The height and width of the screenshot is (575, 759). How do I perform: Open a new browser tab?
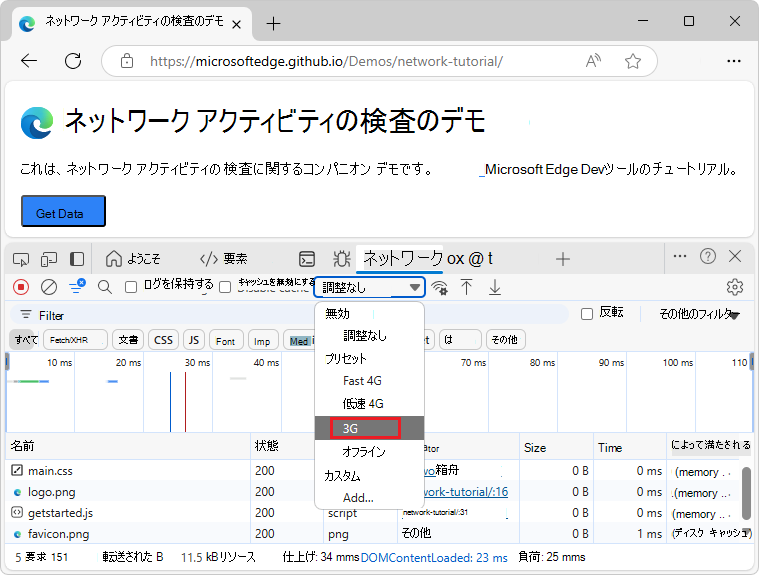[273, 23]
